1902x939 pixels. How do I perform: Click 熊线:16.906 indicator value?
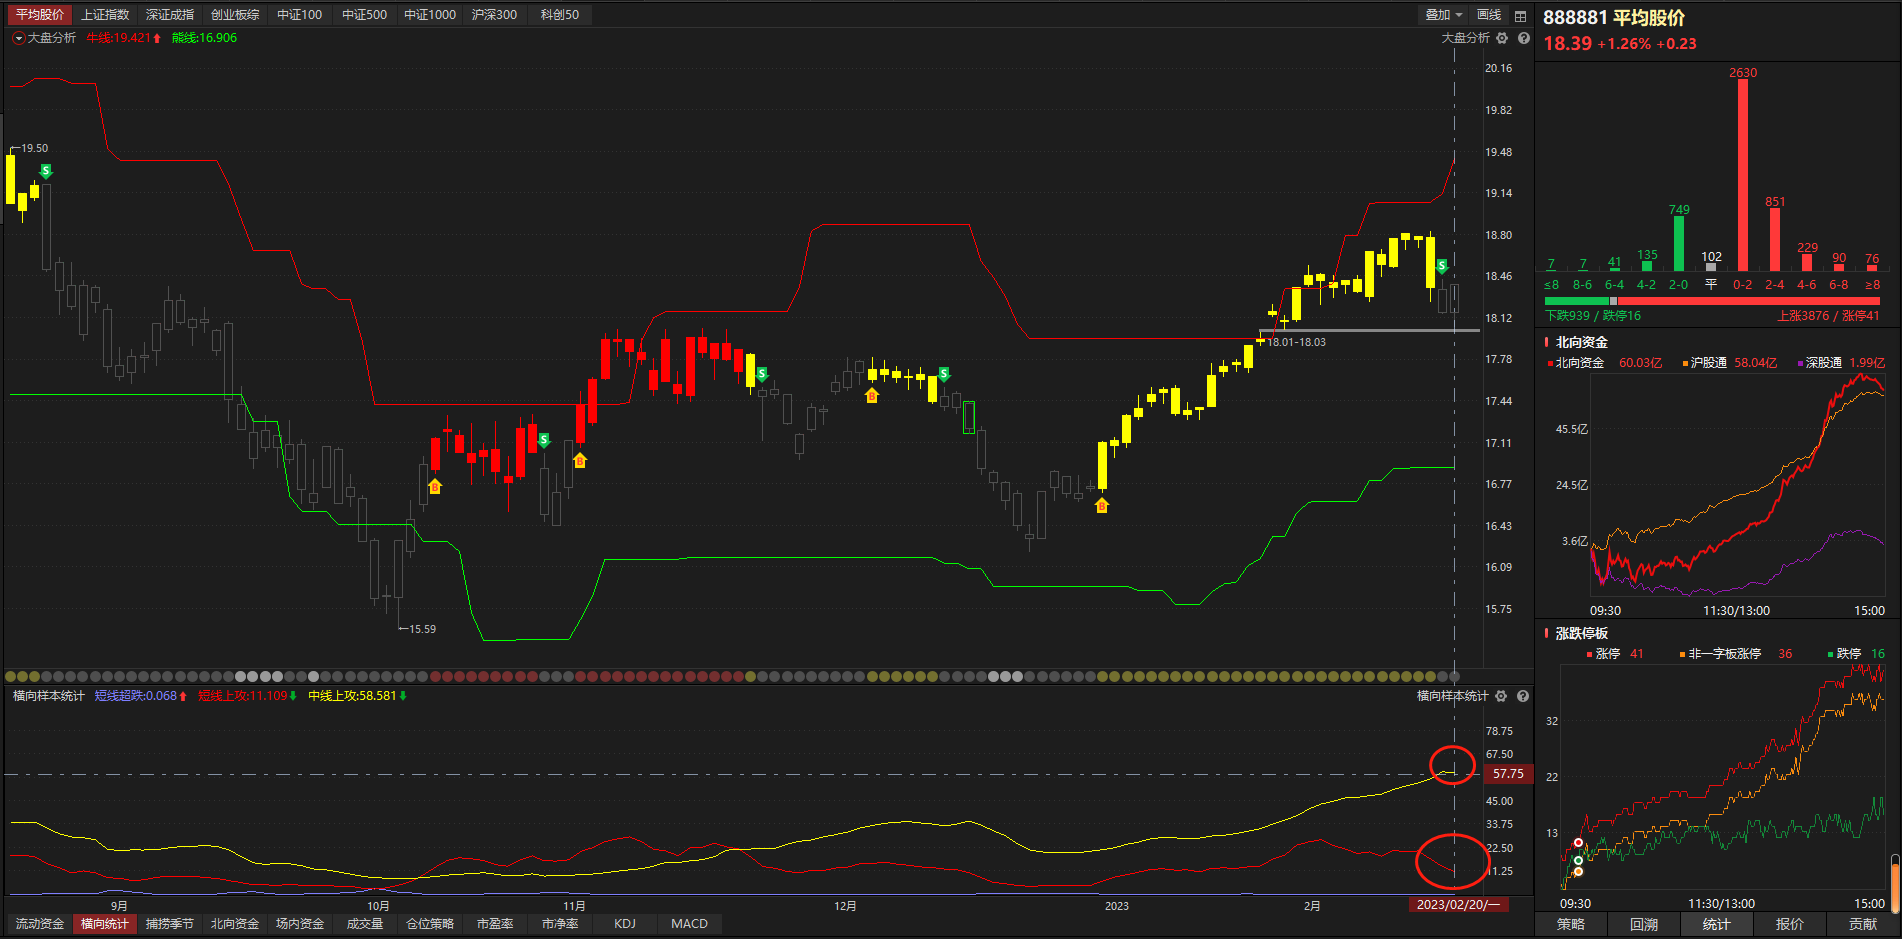(204, 38)
